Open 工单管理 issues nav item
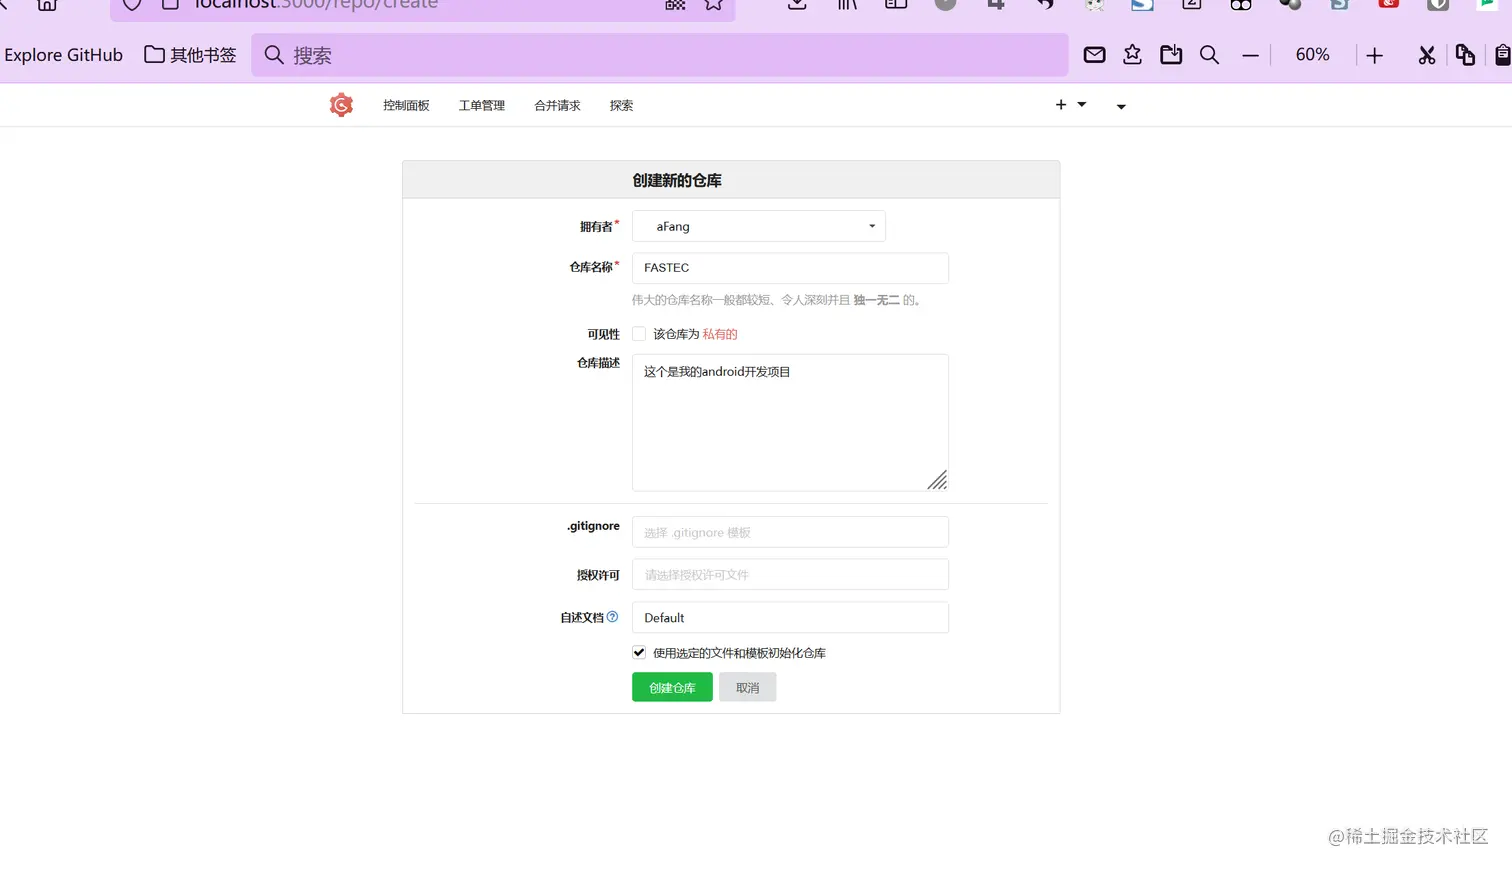The width and height of the screenshot is (1512, 870). pyautogui.click(x=482, y=105)
